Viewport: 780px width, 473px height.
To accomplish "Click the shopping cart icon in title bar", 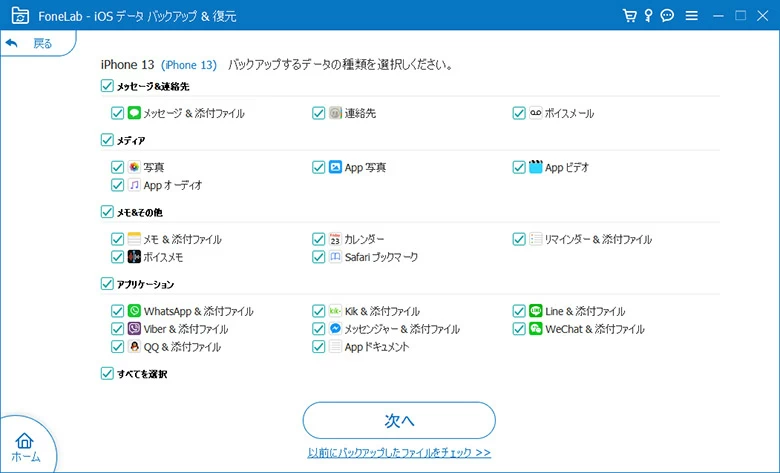I will (x=630, y=15).
